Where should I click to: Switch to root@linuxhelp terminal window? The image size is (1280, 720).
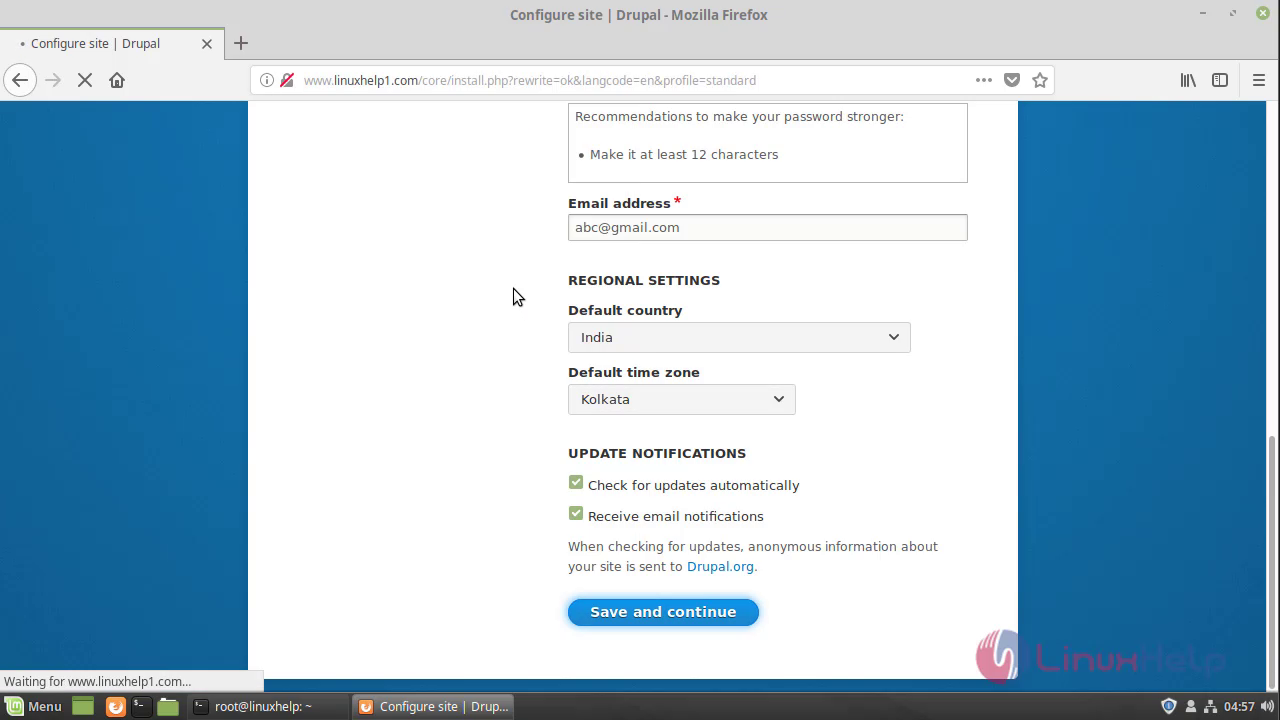(268, 706)
